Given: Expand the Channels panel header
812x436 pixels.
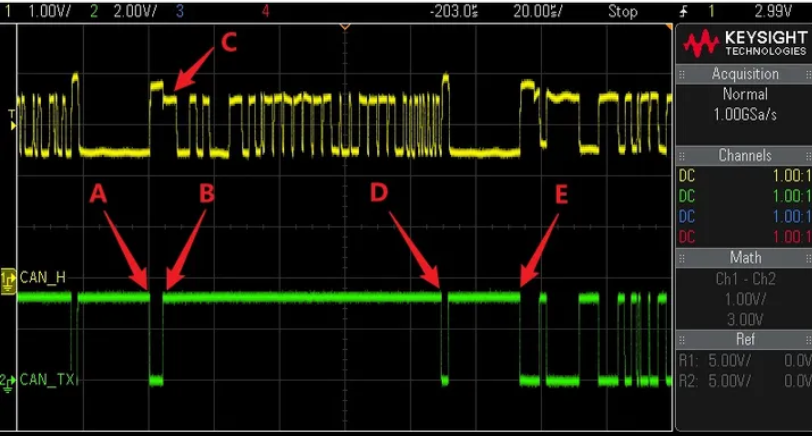Looking at the screenshot, I should (744, 156).
